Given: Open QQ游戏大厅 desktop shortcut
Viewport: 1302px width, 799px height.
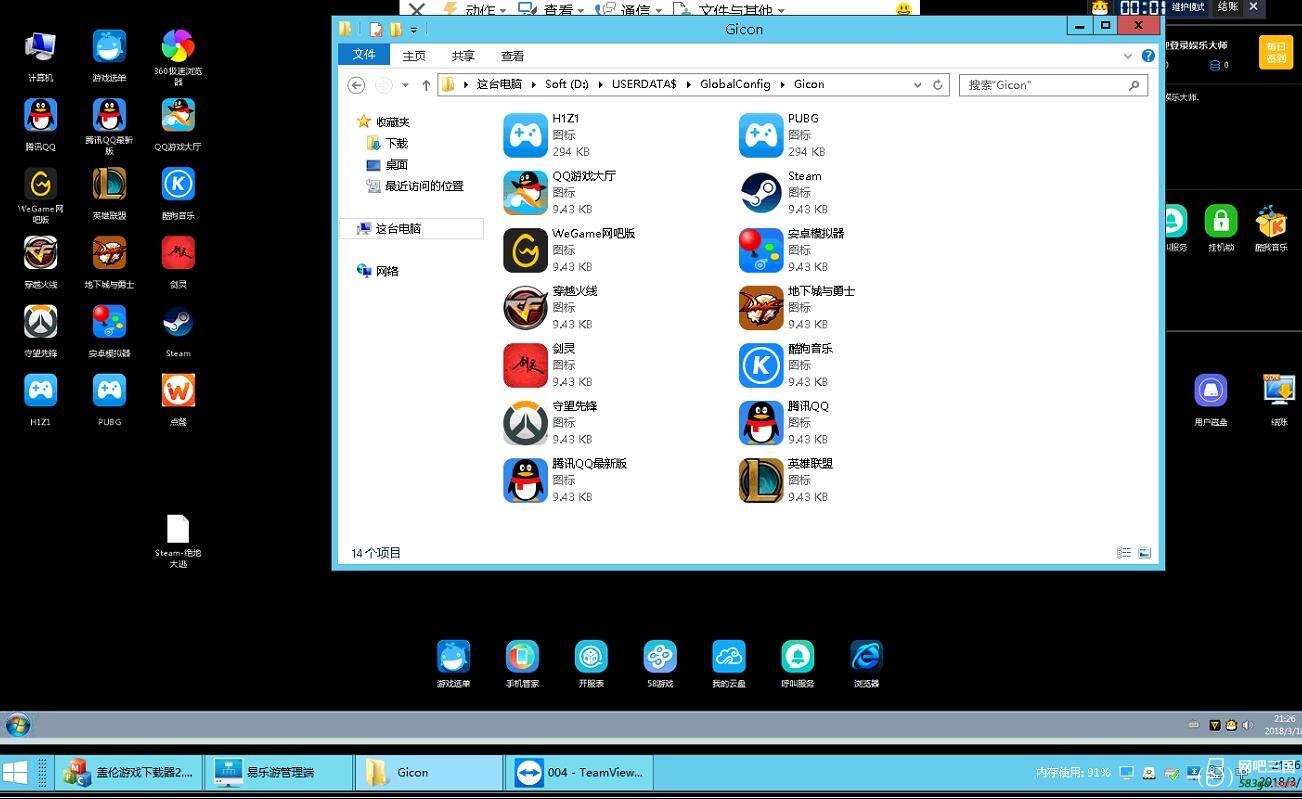Looking at the screenshot, I should [x=178, y=125].
